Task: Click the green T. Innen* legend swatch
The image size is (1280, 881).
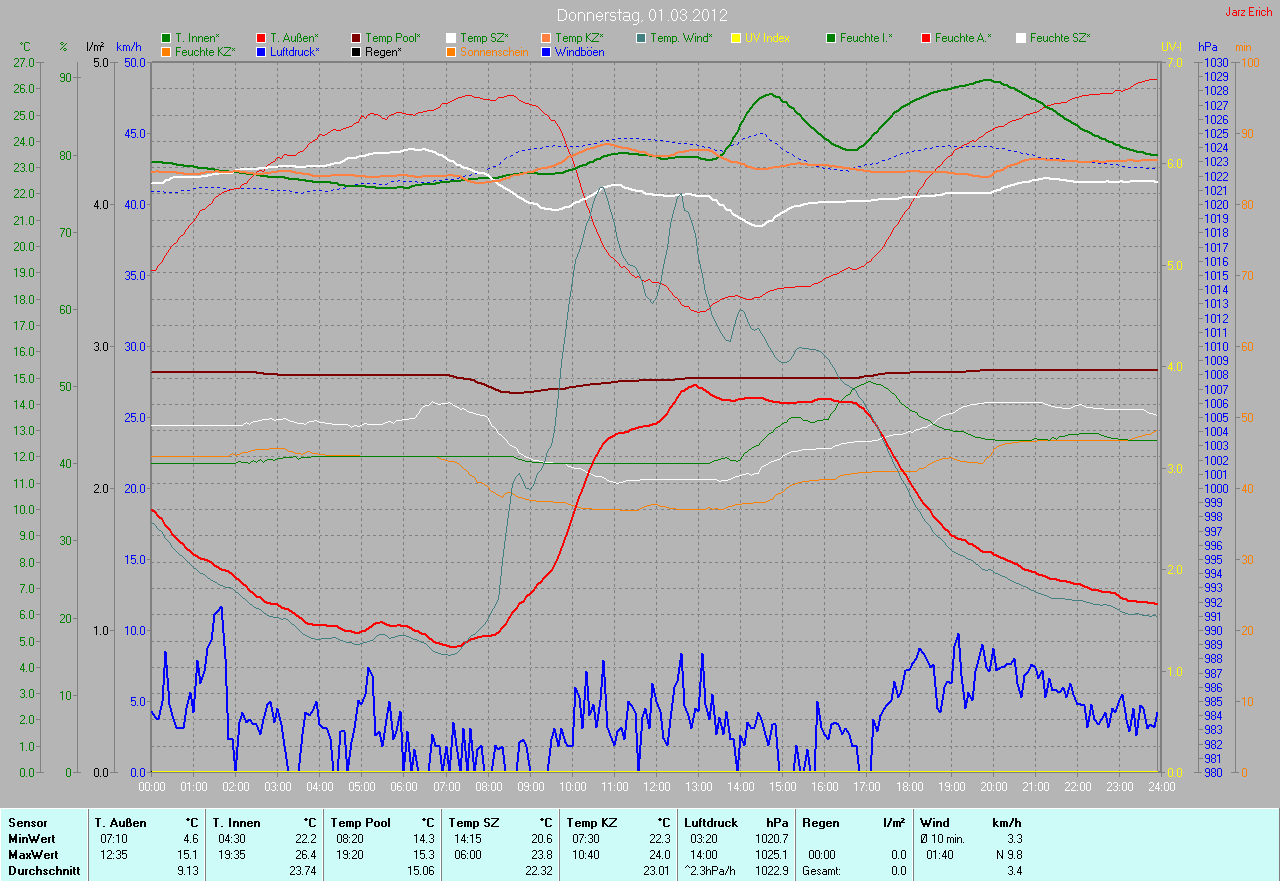Action: point(166,38)
